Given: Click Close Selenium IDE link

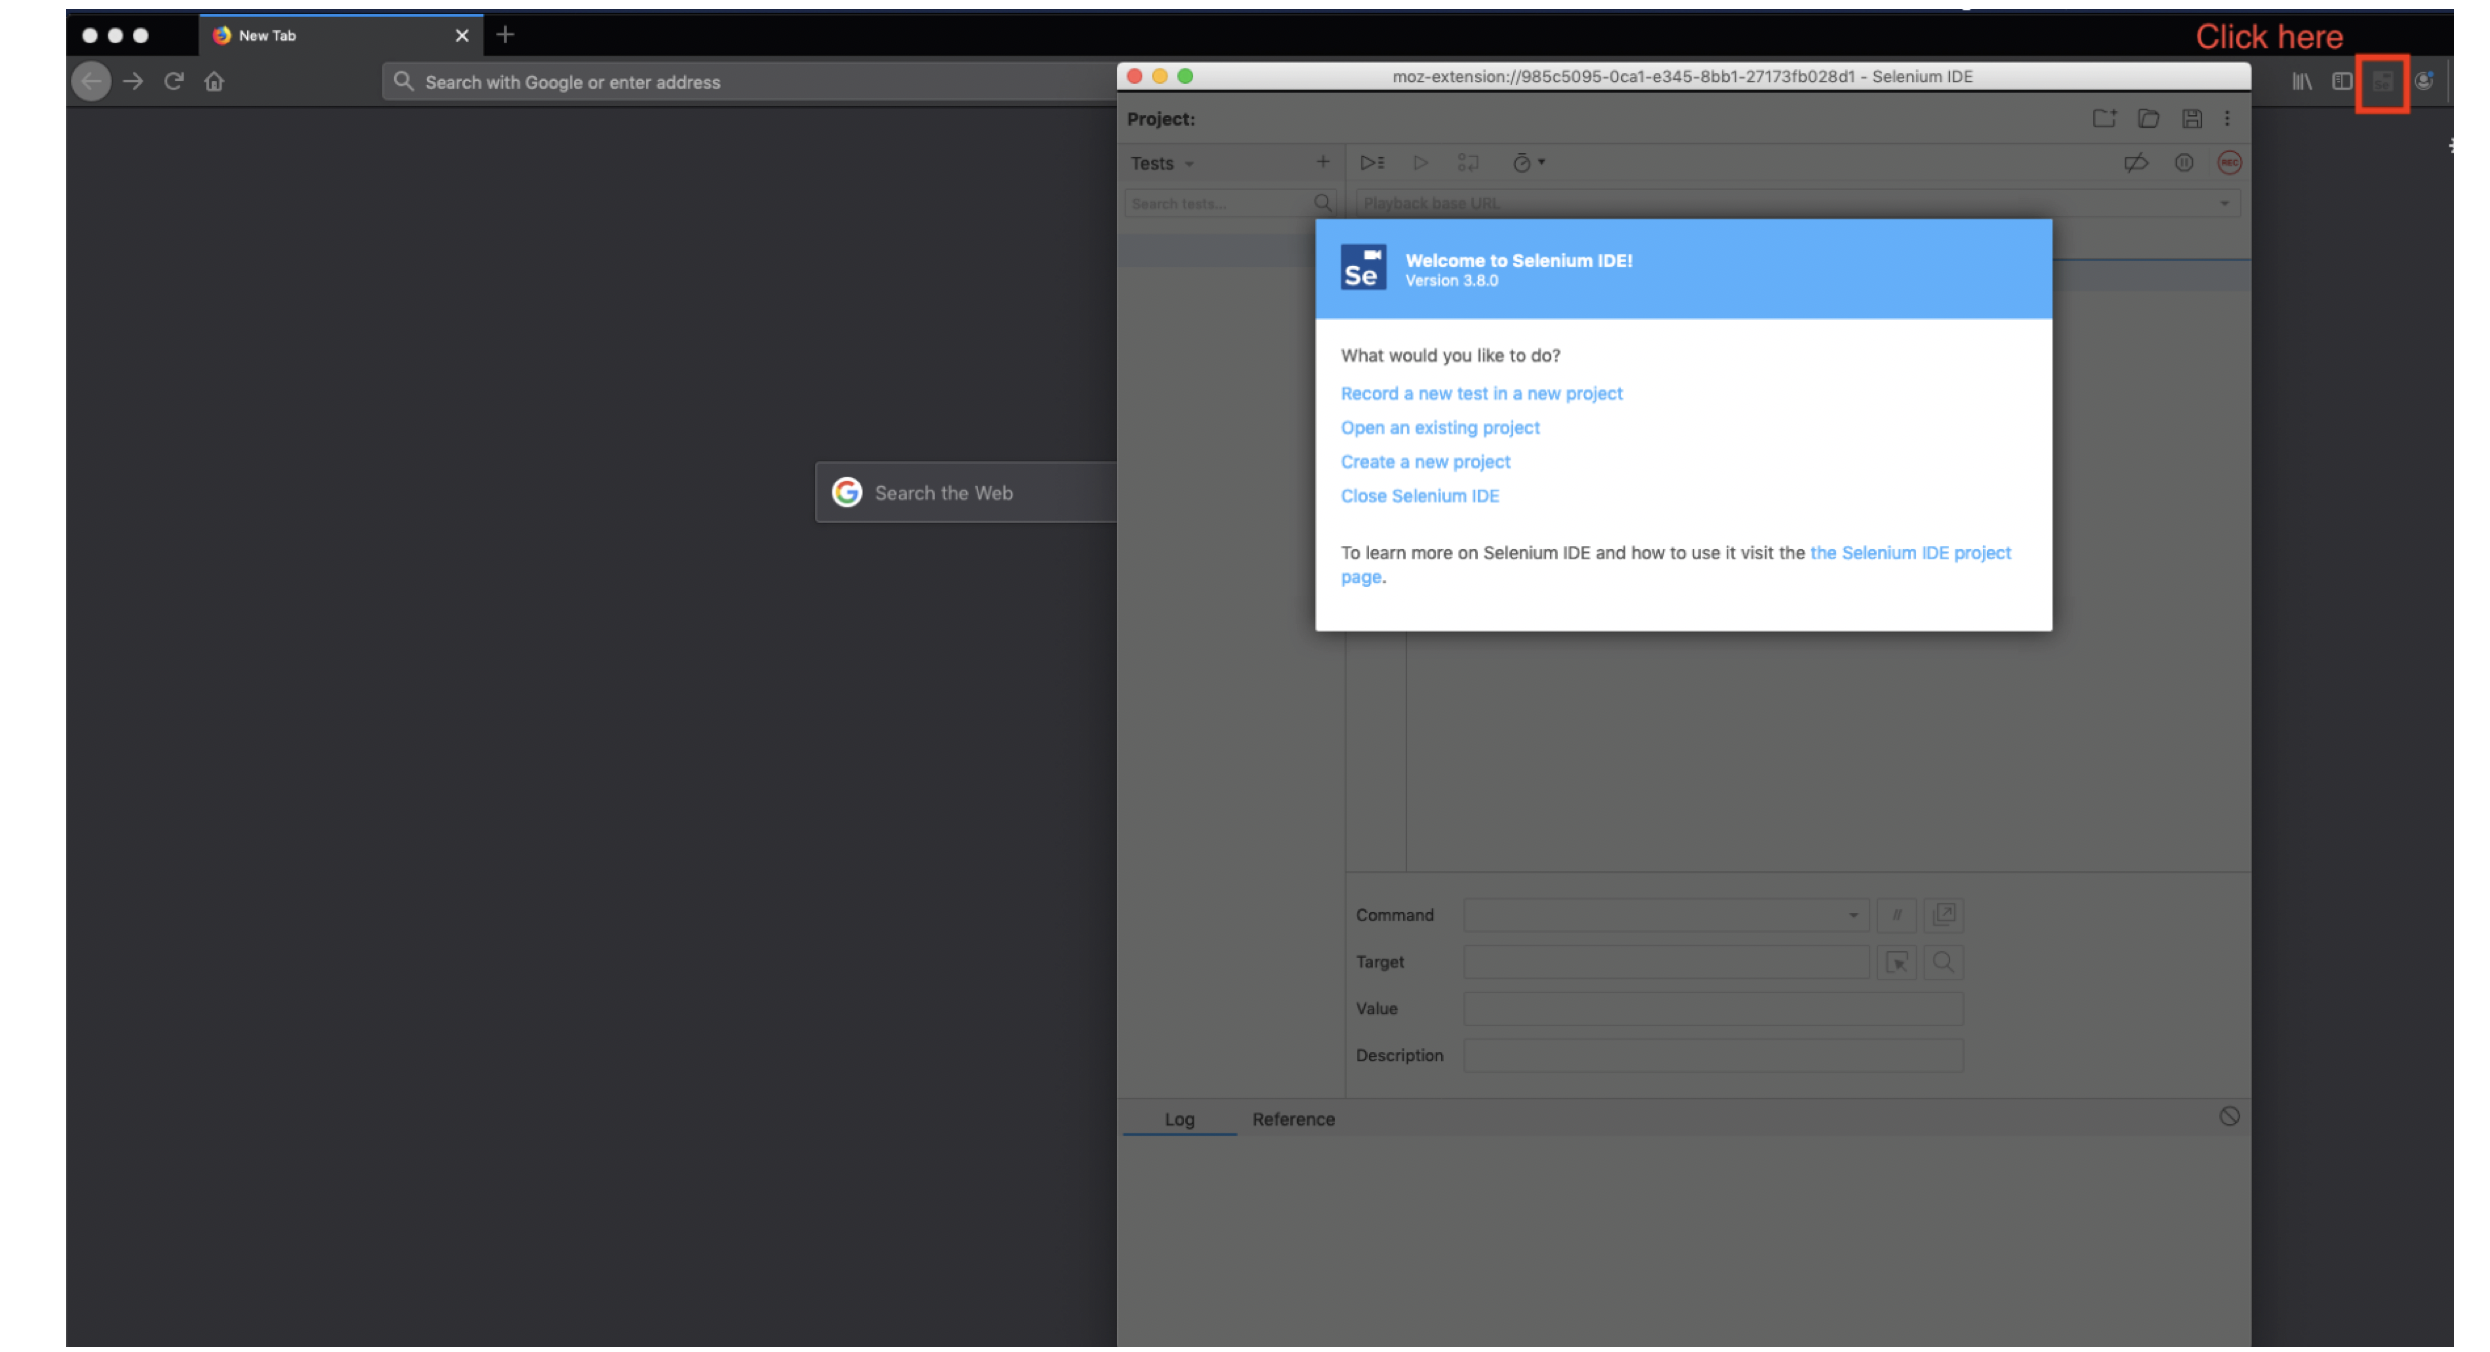Looking at the screenshot, I should pyautogui.click(x=1420, y=496).
